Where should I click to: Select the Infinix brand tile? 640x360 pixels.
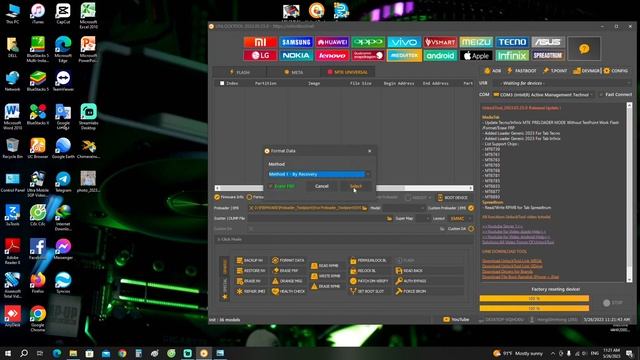pyautogui.click(x=512, y=55)
